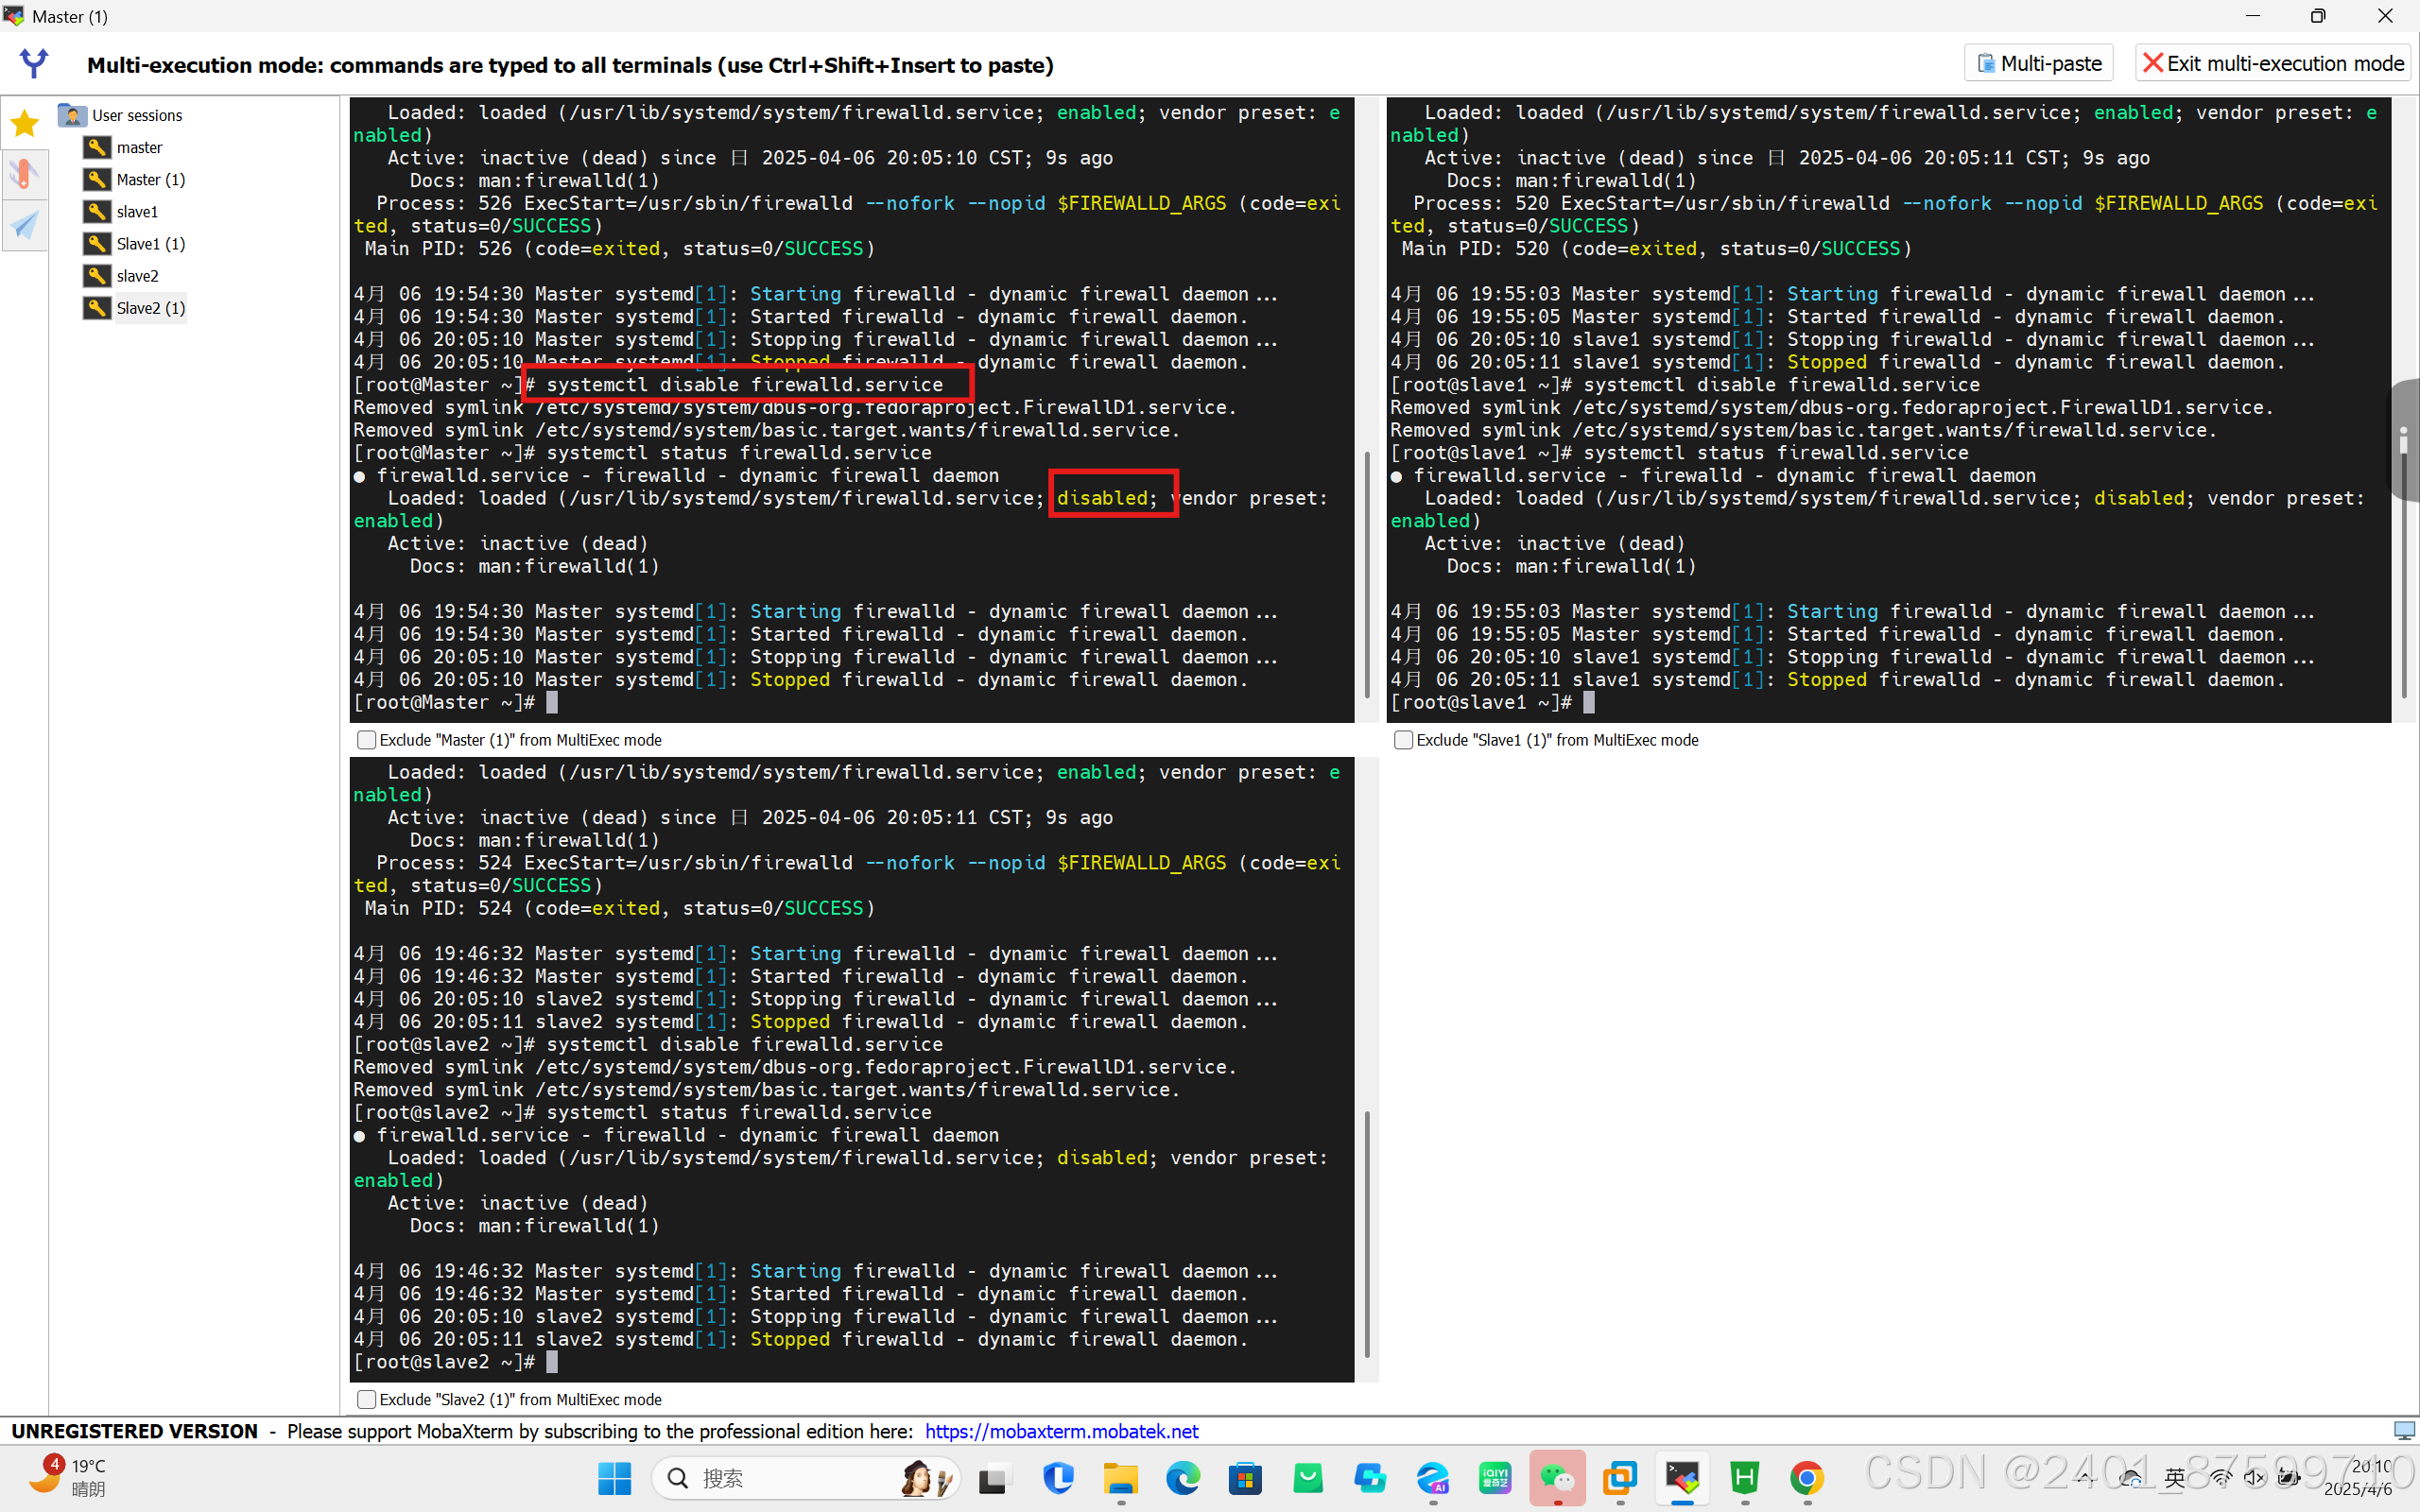The width and height of the screenshot is (2420, 1512).
Task: Exclude Slave2 (1) from MultiExec mode
Action: tap(366, 1399)
